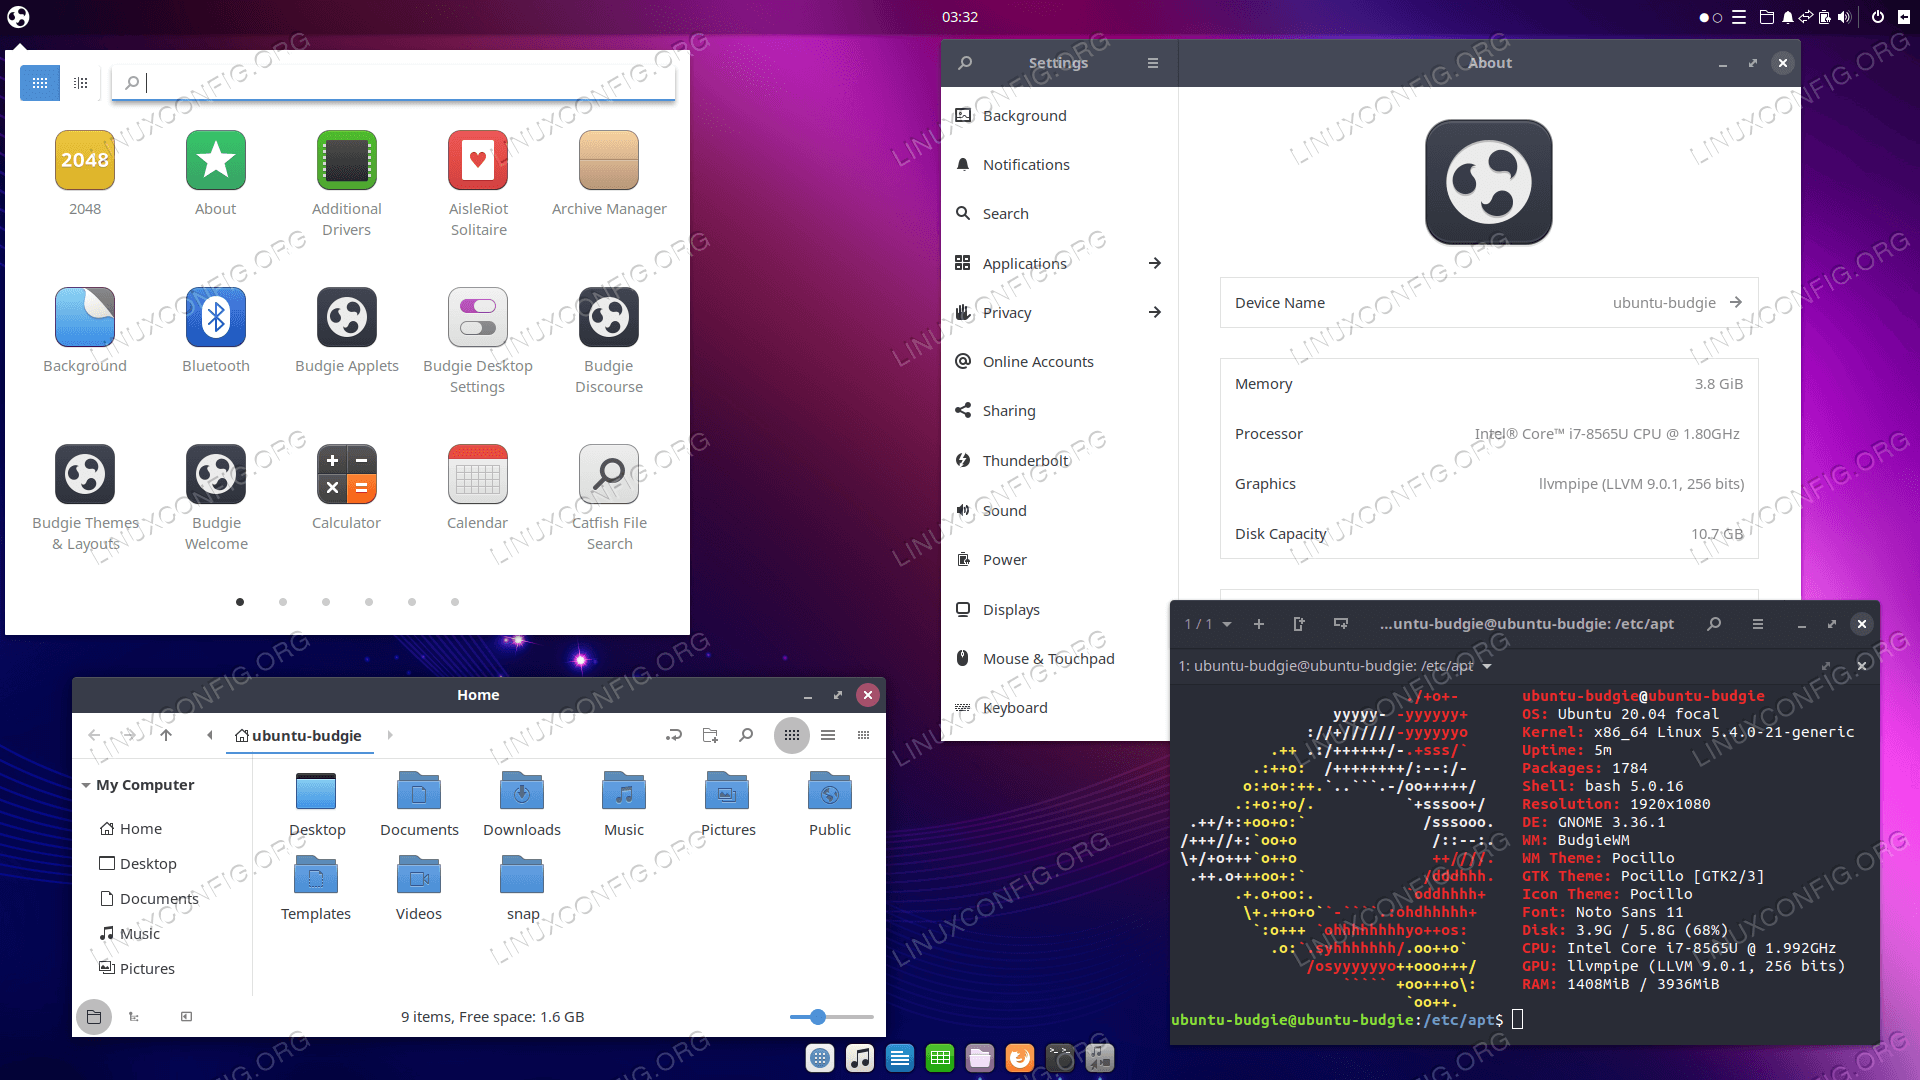The height and width of the screenshot is (1080, 1920).
Task: Open the notifications bell in top panel
Action: (x=1787, y=17)
